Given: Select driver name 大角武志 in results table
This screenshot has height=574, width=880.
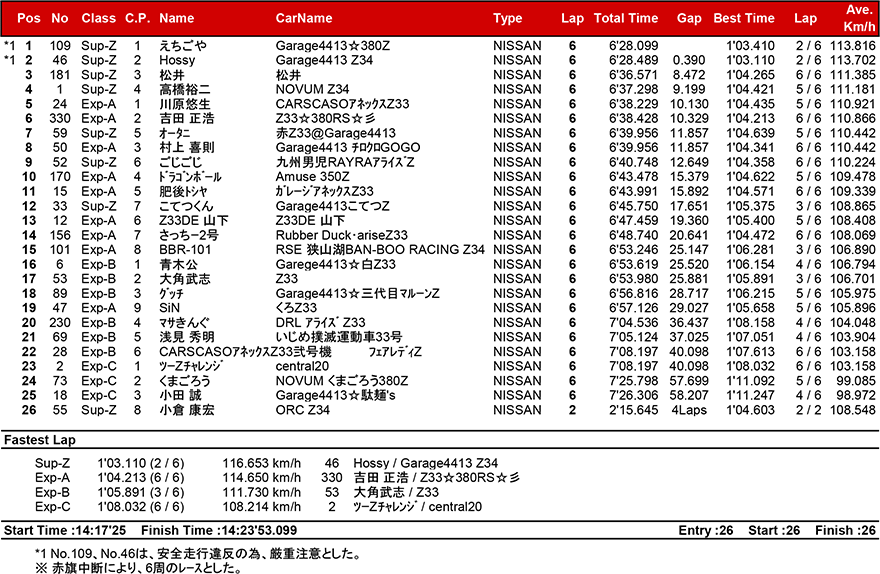Looking at the screenshot, I should click(x=185, y=279).
